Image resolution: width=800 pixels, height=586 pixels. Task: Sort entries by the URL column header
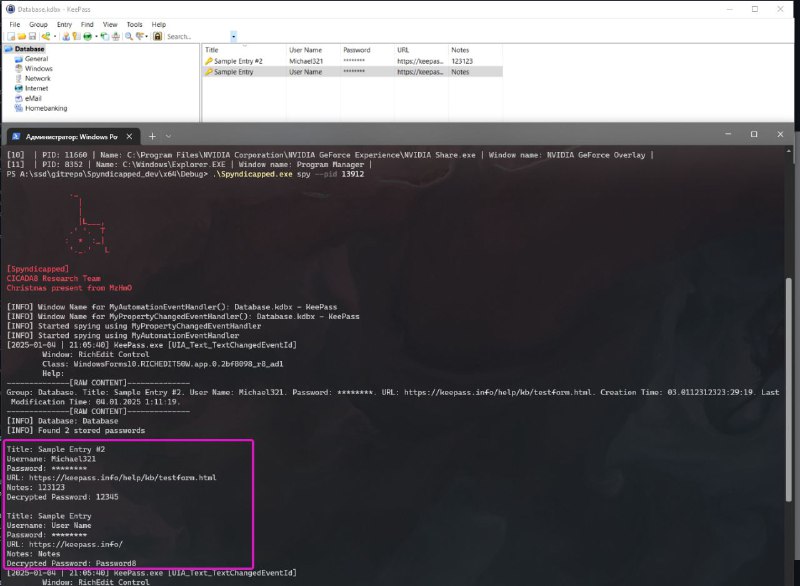click(421, 50)
